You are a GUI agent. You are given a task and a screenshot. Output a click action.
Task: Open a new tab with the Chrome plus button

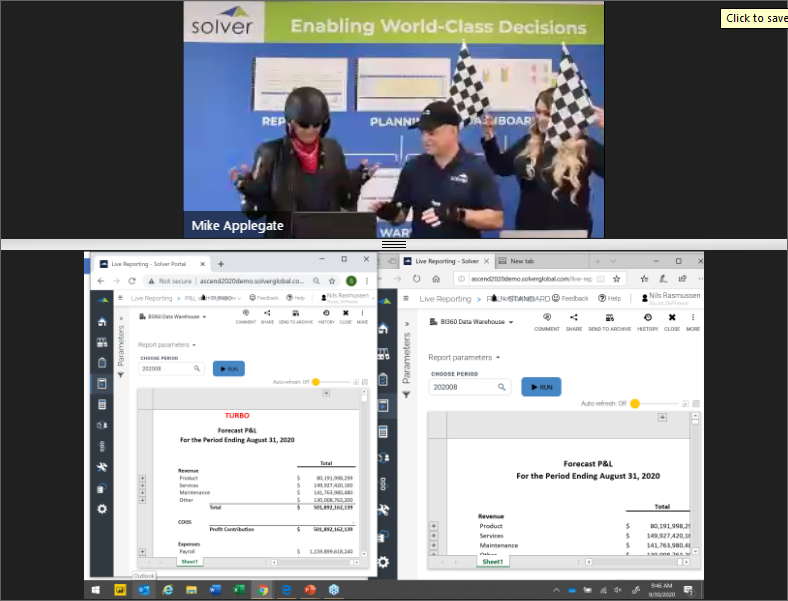(221, 264)
